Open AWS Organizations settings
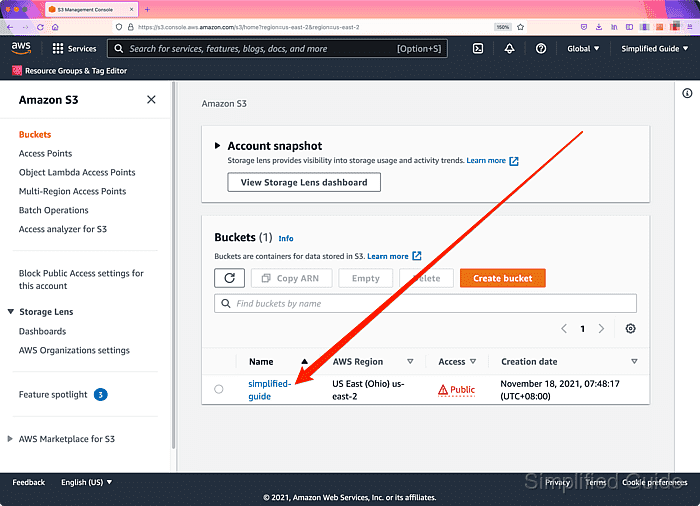This screenshot has width=700, height=506. tap(74, 350)
